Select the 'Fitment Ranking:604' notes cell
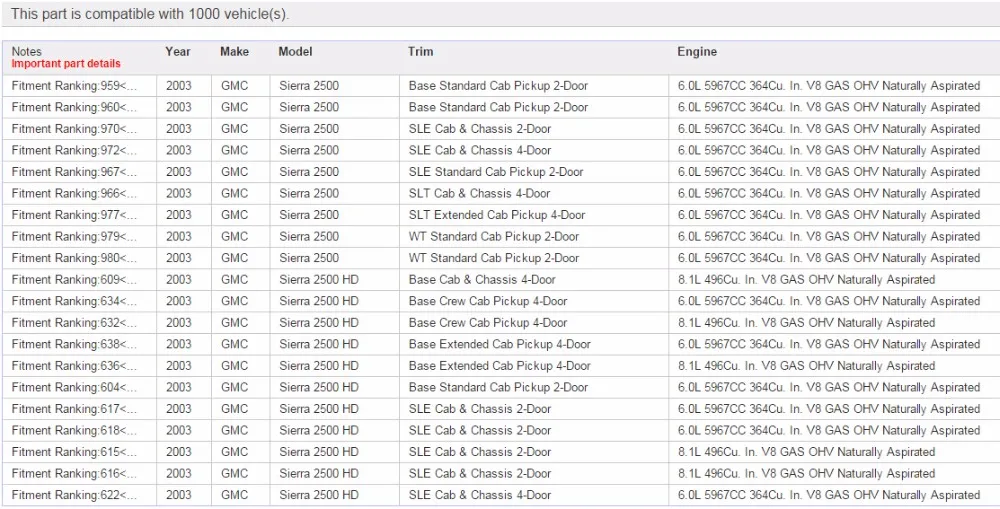 click(80, 388)
